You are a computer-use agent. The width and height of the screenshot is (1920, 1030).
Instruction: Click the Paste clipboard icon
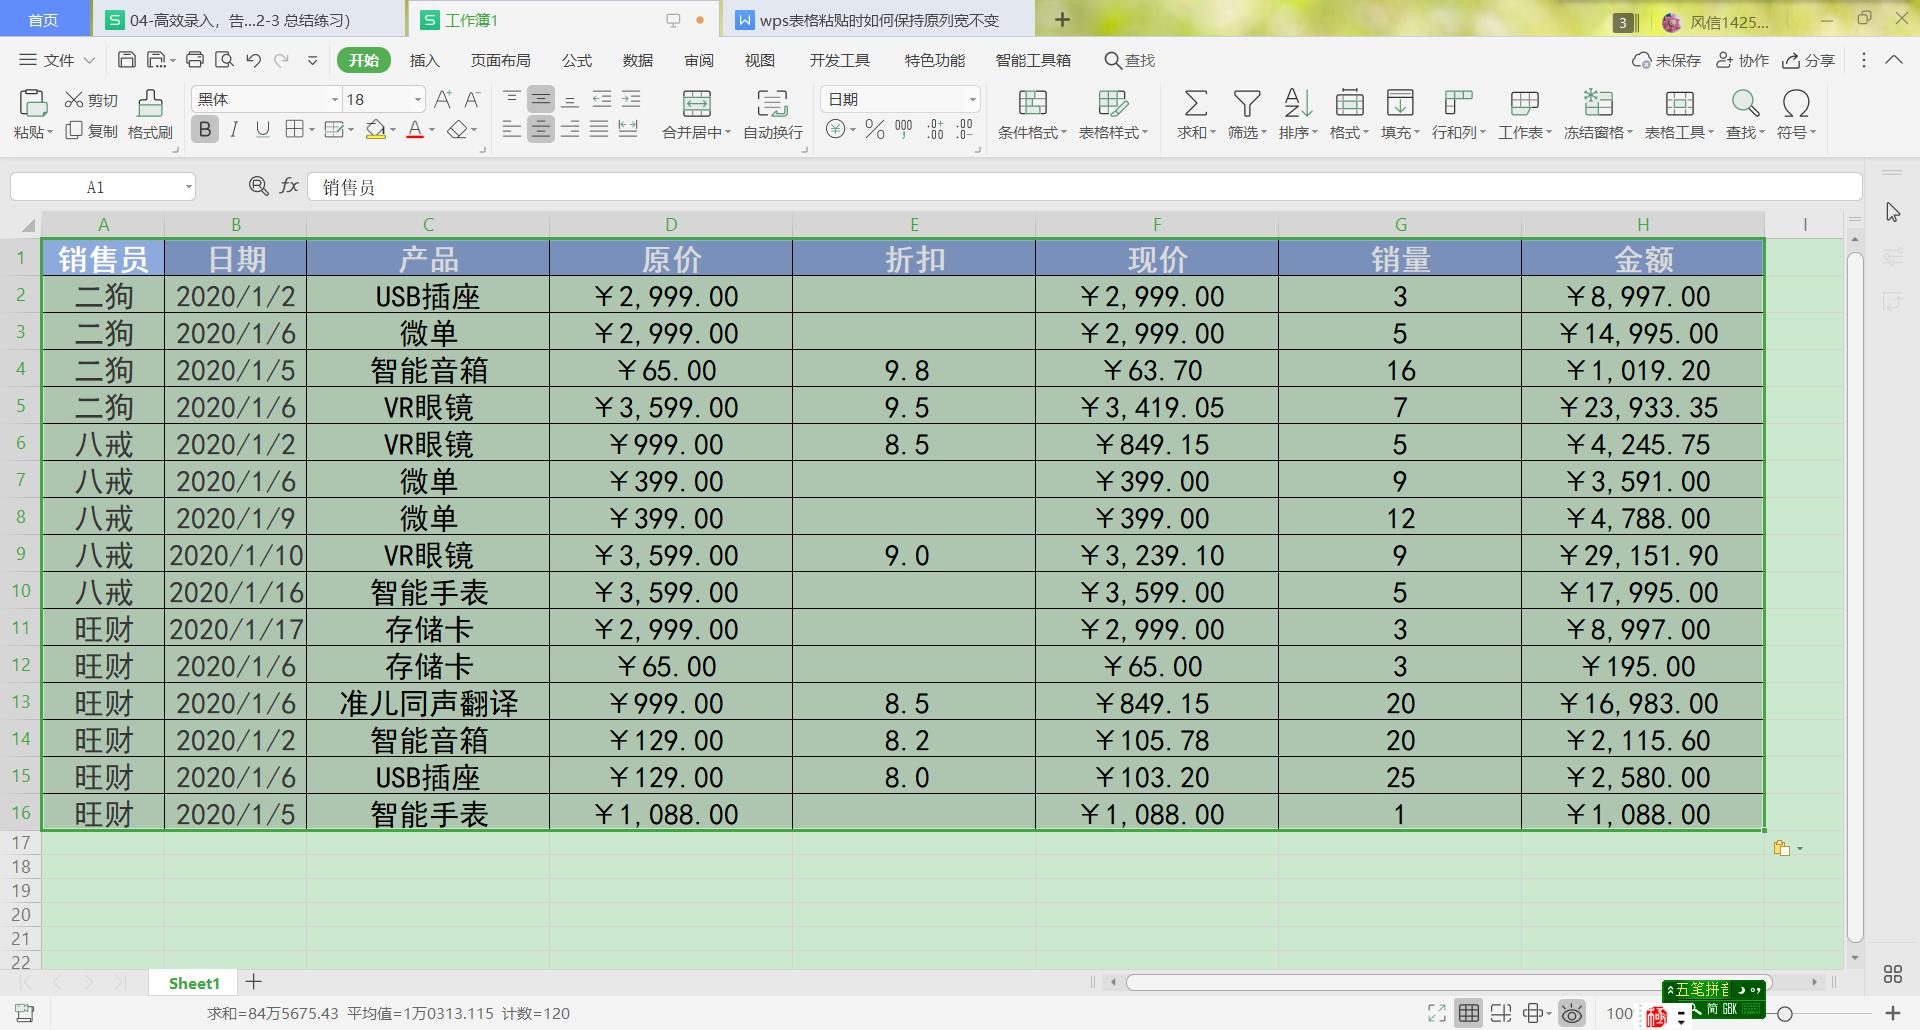click(x=32, y=103)
